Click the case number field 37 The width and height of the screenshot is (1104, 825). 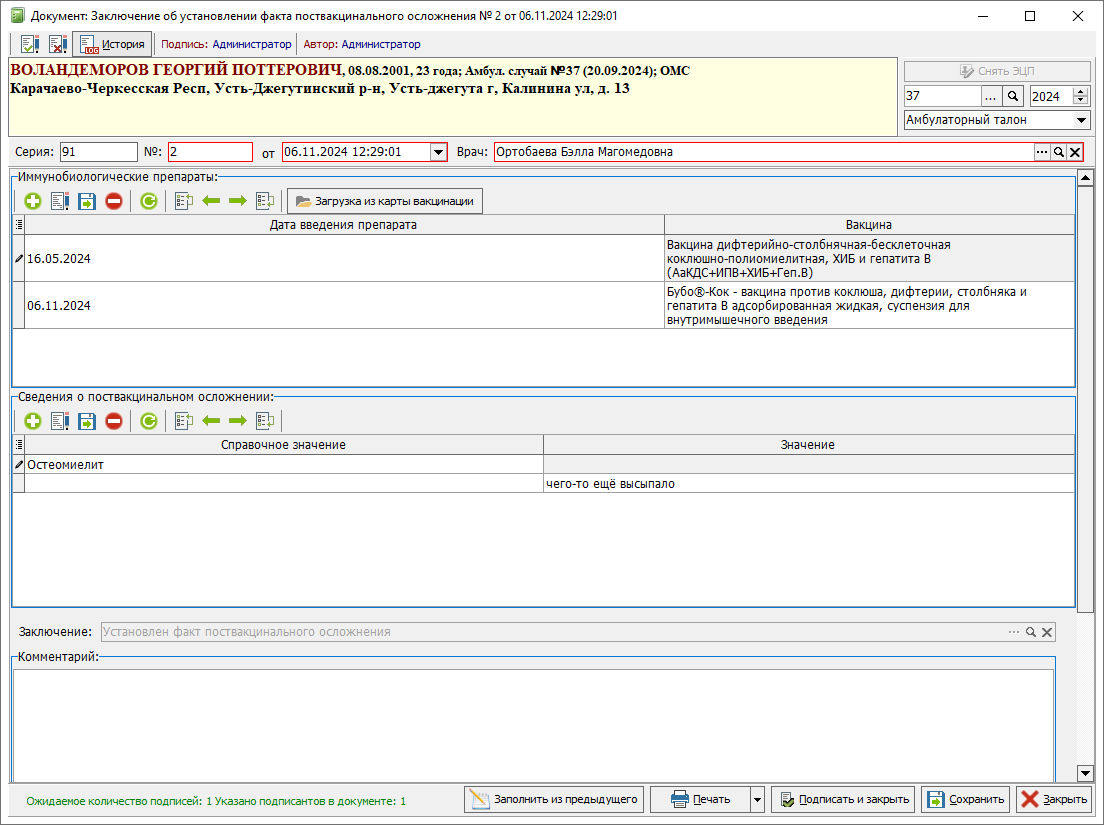(x=942, y=96)
